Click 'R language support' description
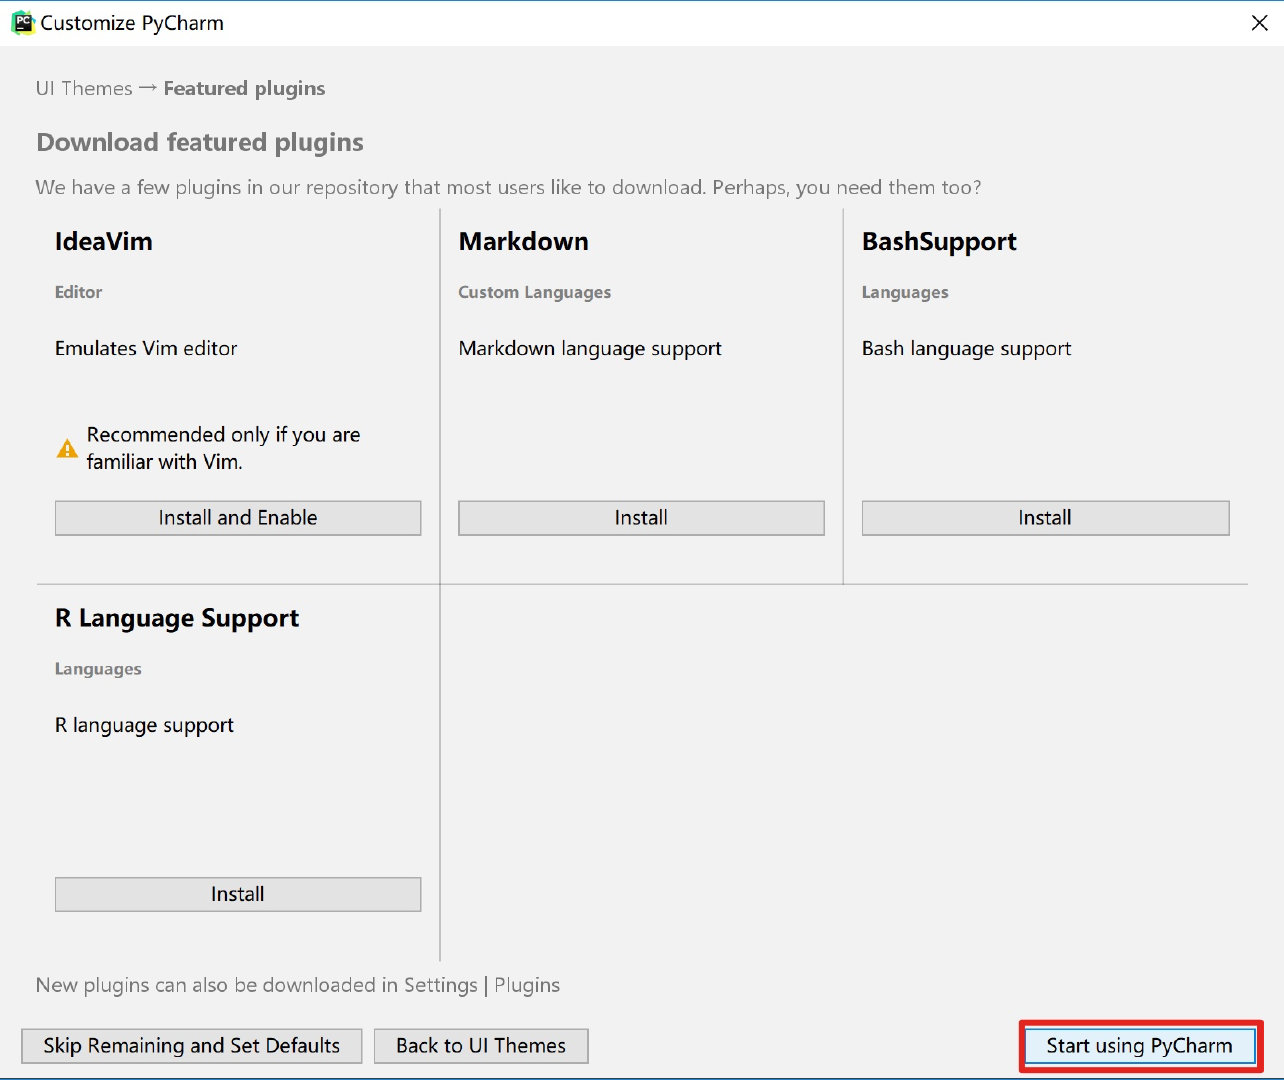This screenshot has width=1284, height=1080. (144, 726)
